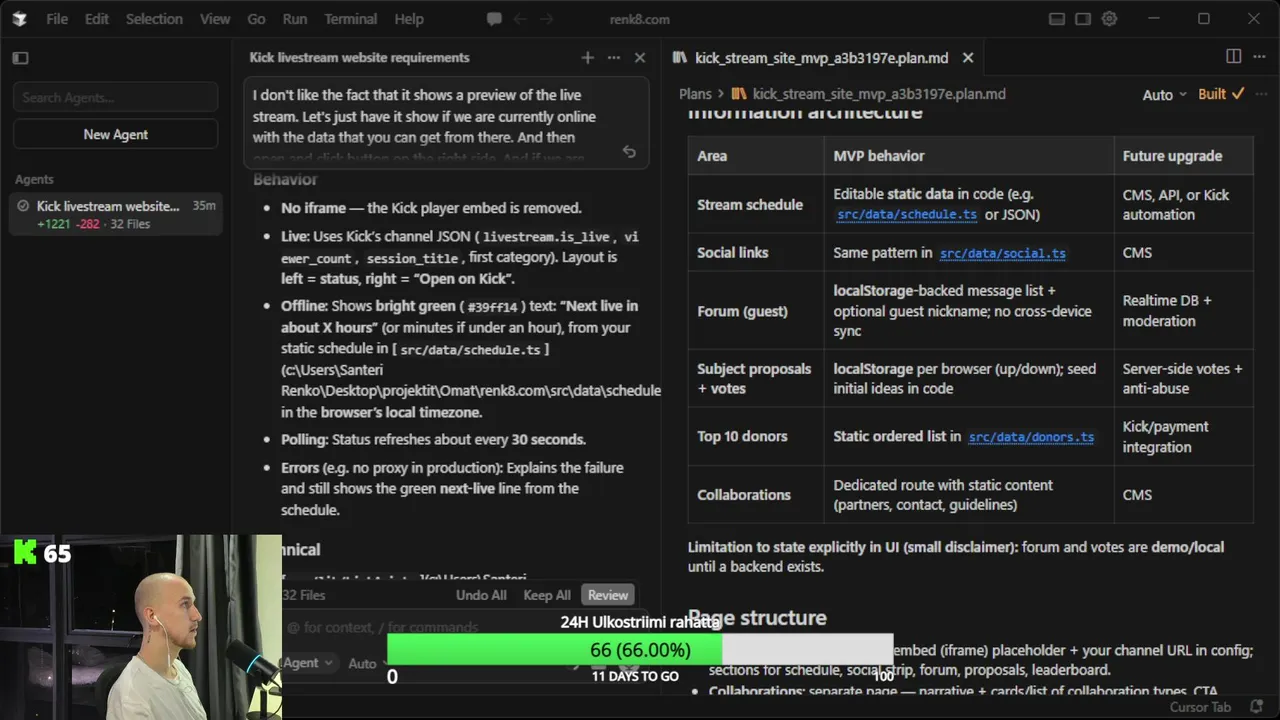Click the 'Kick/payment integration' cell

1184,437
